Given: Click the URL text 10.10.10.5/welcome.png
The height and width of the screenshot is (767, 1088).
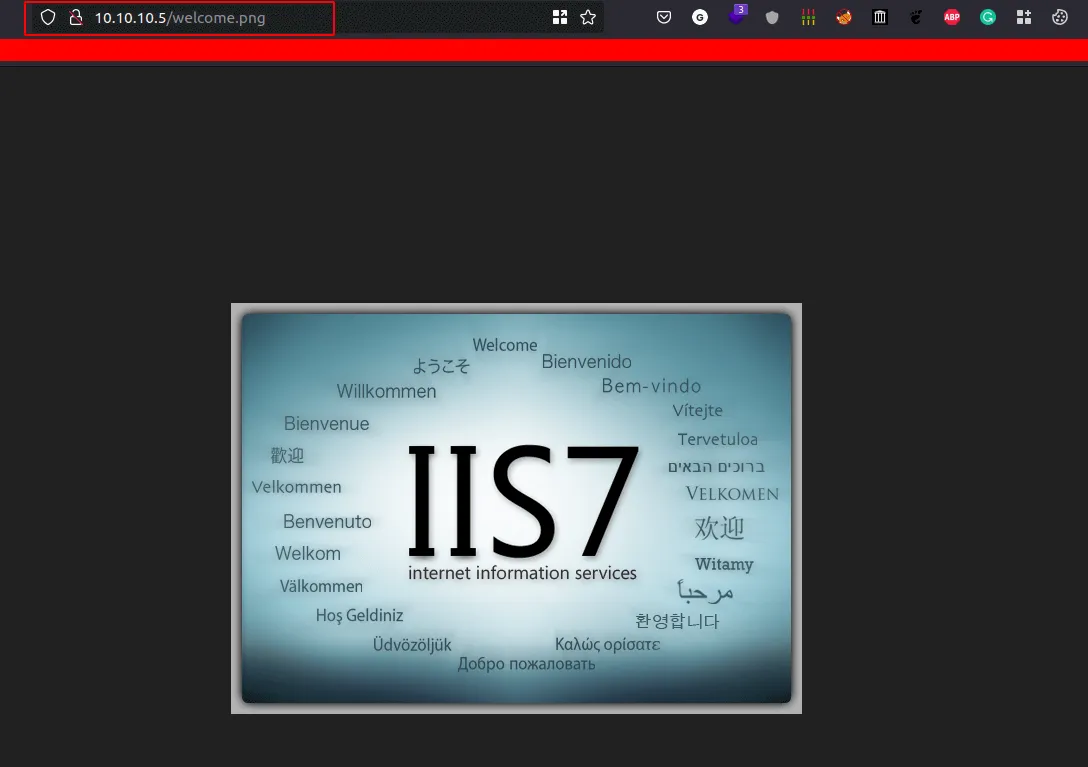Looking at the screenshot, I should point(180,17).
